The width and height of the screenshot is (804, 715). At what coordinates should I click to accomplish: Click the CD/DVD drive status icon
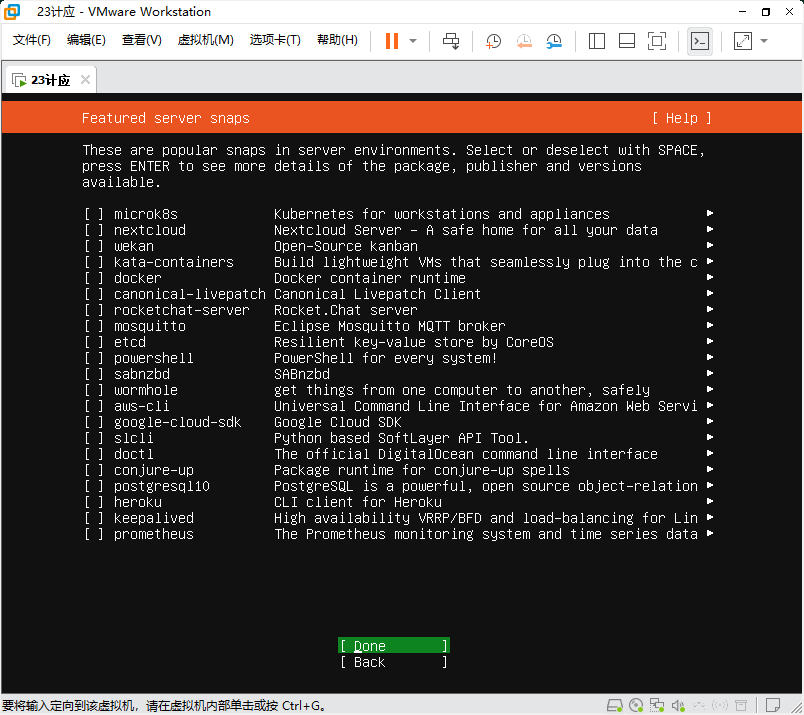(636, 706)
